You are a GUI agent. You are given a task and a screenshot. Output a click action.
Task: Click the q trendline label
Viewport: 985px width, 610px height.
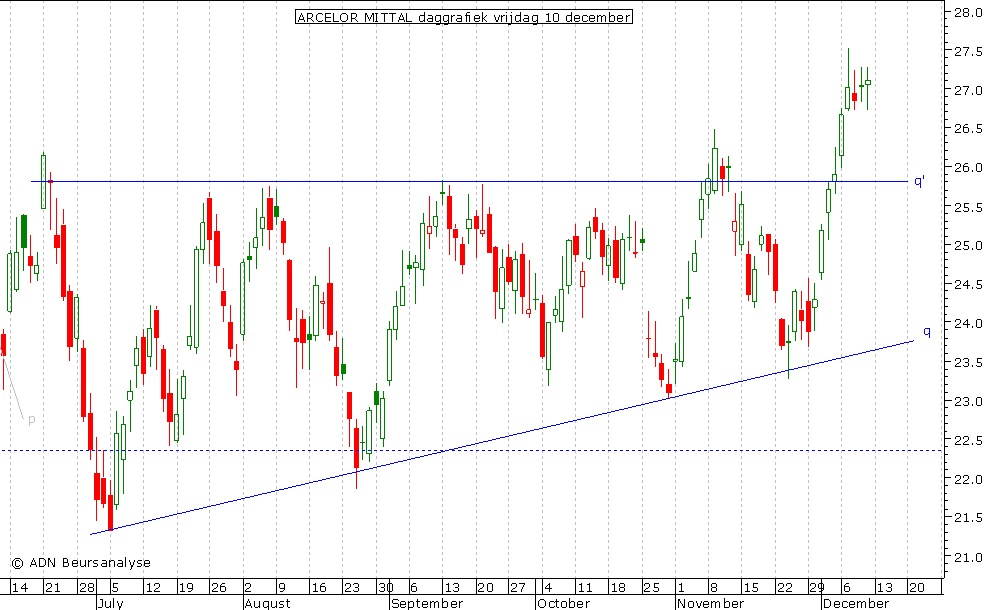[x=927, y=332]
